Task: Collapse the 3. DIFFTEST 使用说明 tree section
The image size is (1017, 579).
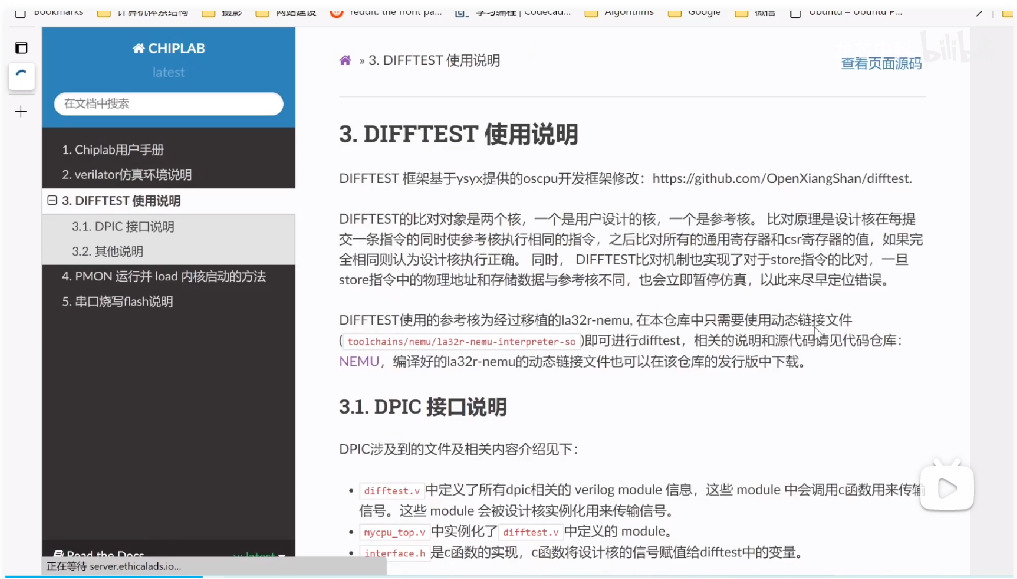Action: [x=52, y=201]
